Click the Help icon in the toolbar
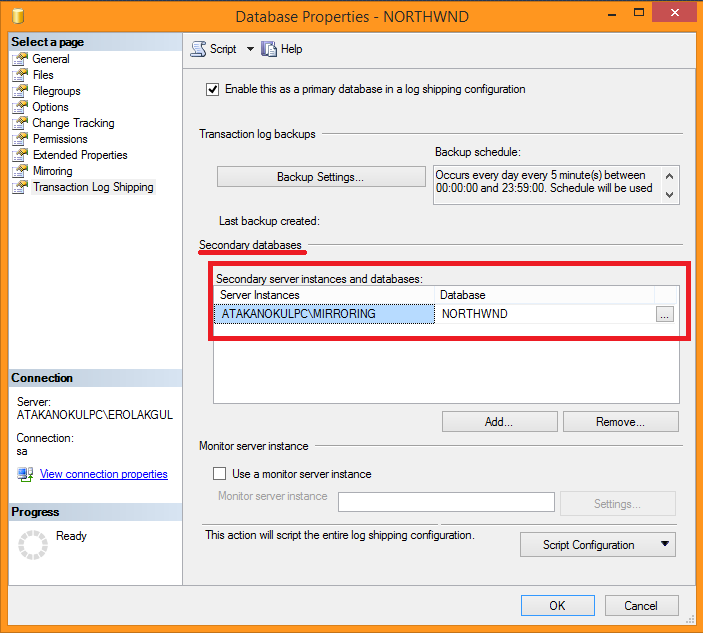703x633 pixels. coord(269,49)
